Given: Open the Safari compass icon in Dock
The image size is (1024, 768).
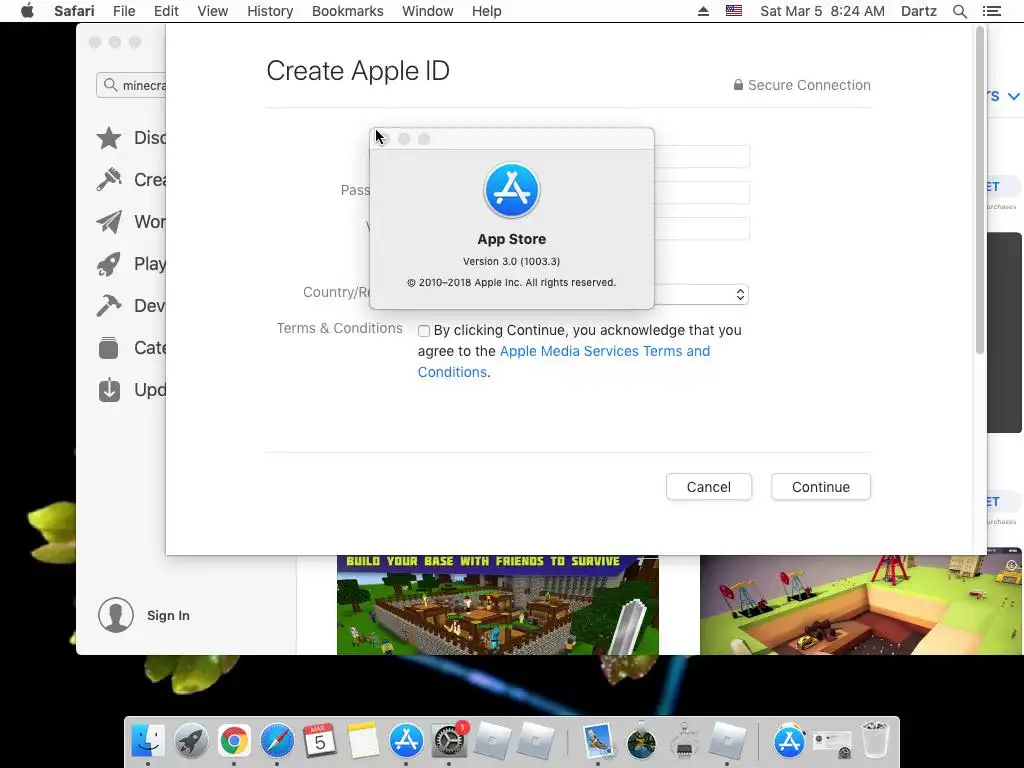Looking at the screenshot, I should click(x=277, y=741).
